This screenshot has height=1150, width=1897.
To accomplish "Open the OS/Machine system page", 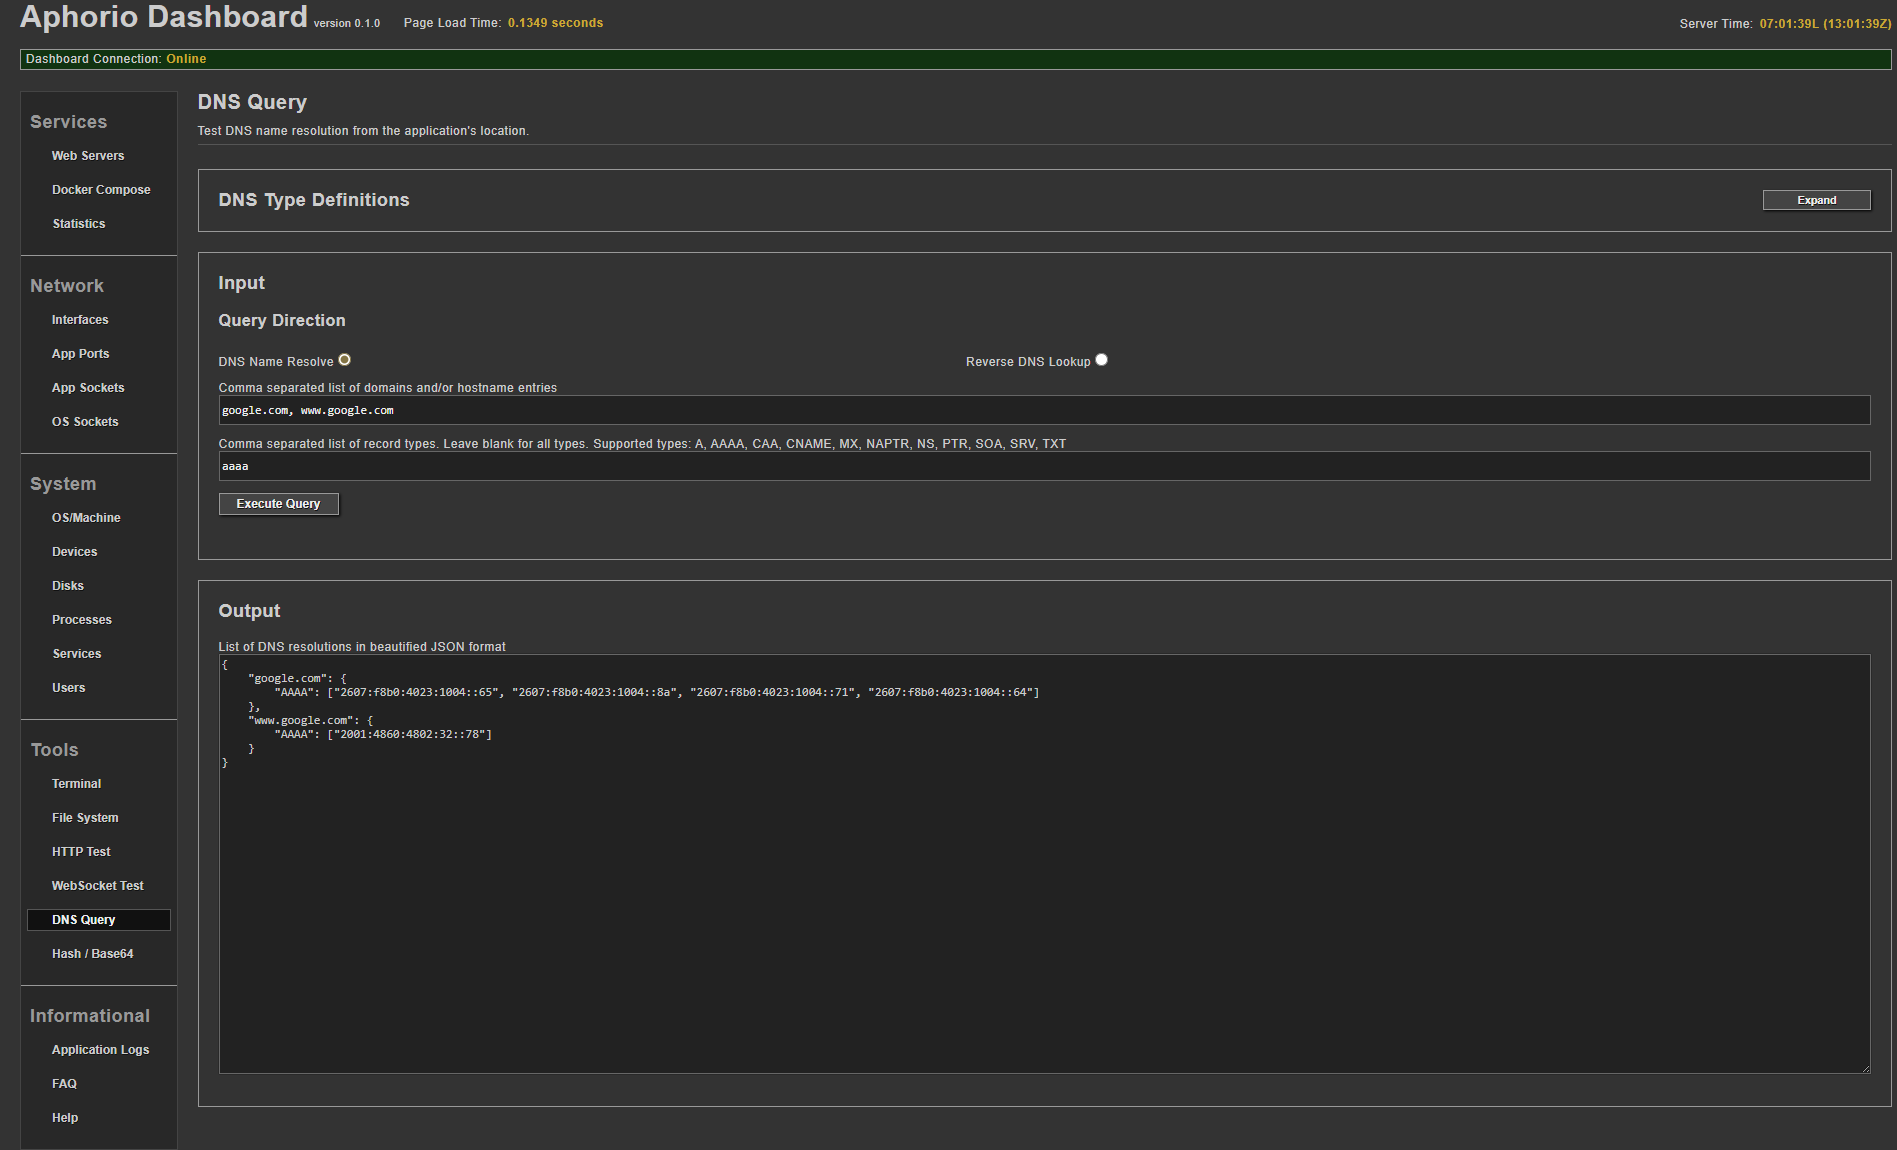I will pos(86,518).
